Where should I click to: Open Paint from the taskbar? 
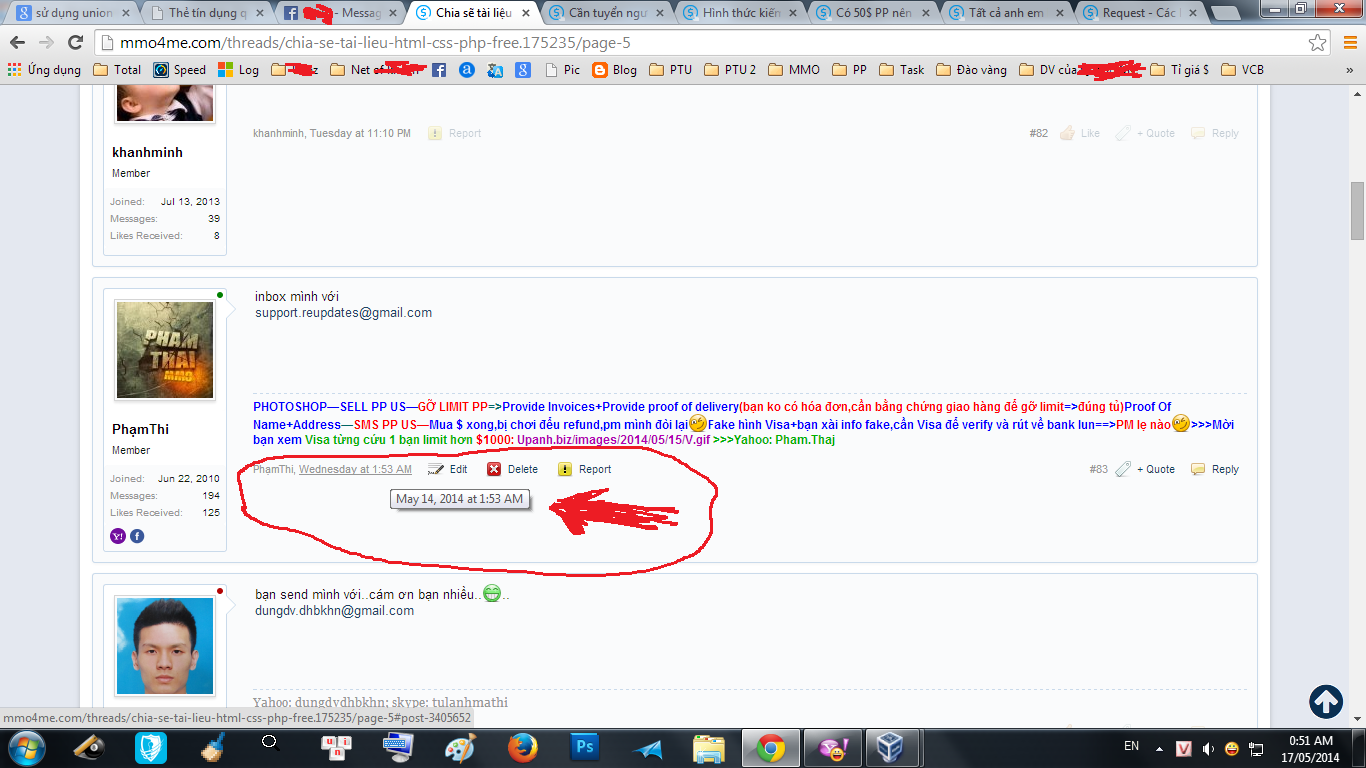[460, 747]
